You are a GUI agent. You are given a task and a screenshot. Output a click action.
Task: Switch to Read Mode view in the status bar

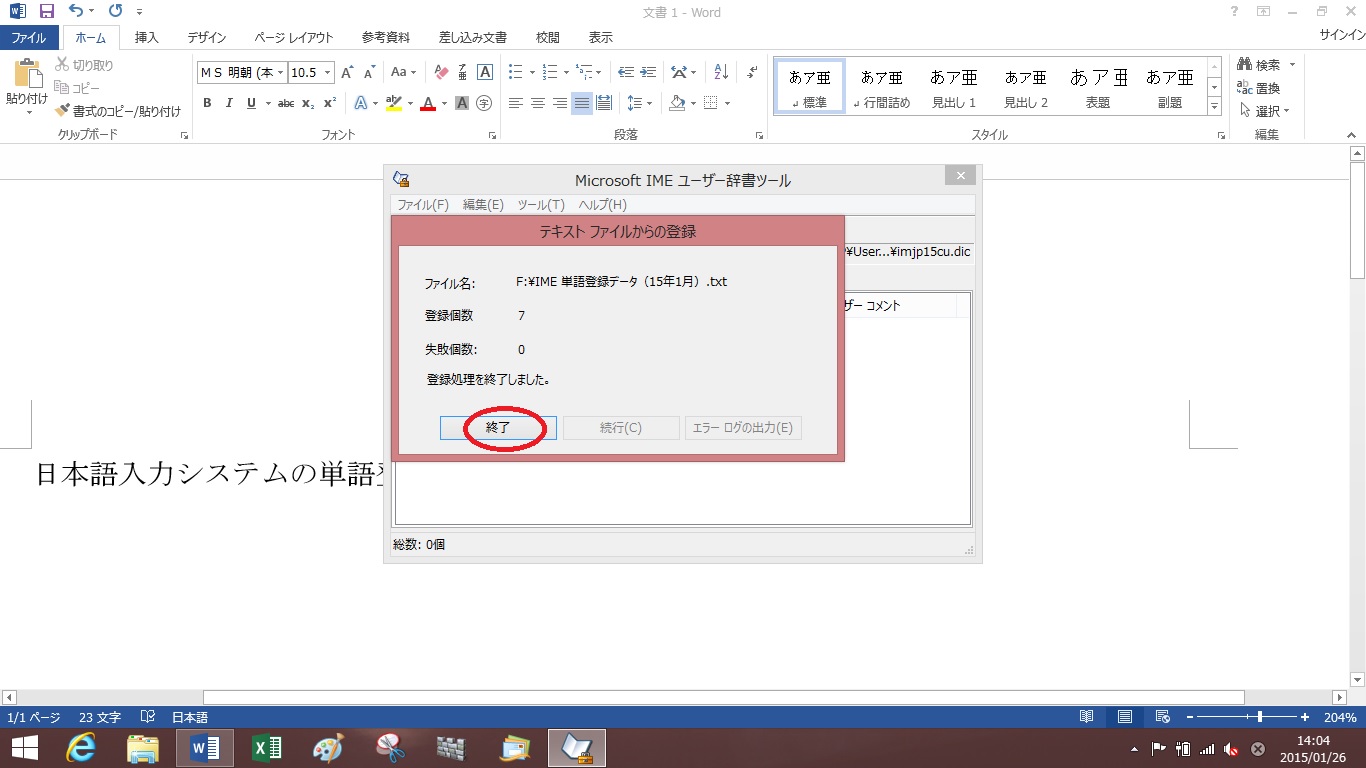tap(1087, 717)
